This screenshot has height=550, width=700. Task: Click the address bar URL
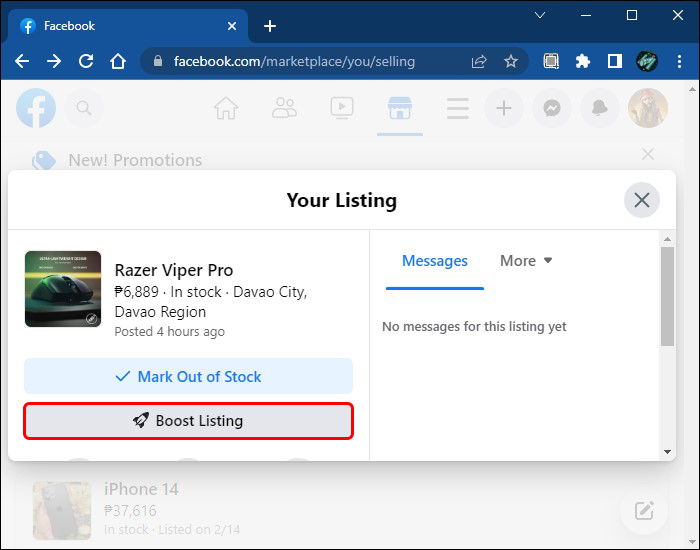coord(294,61)
